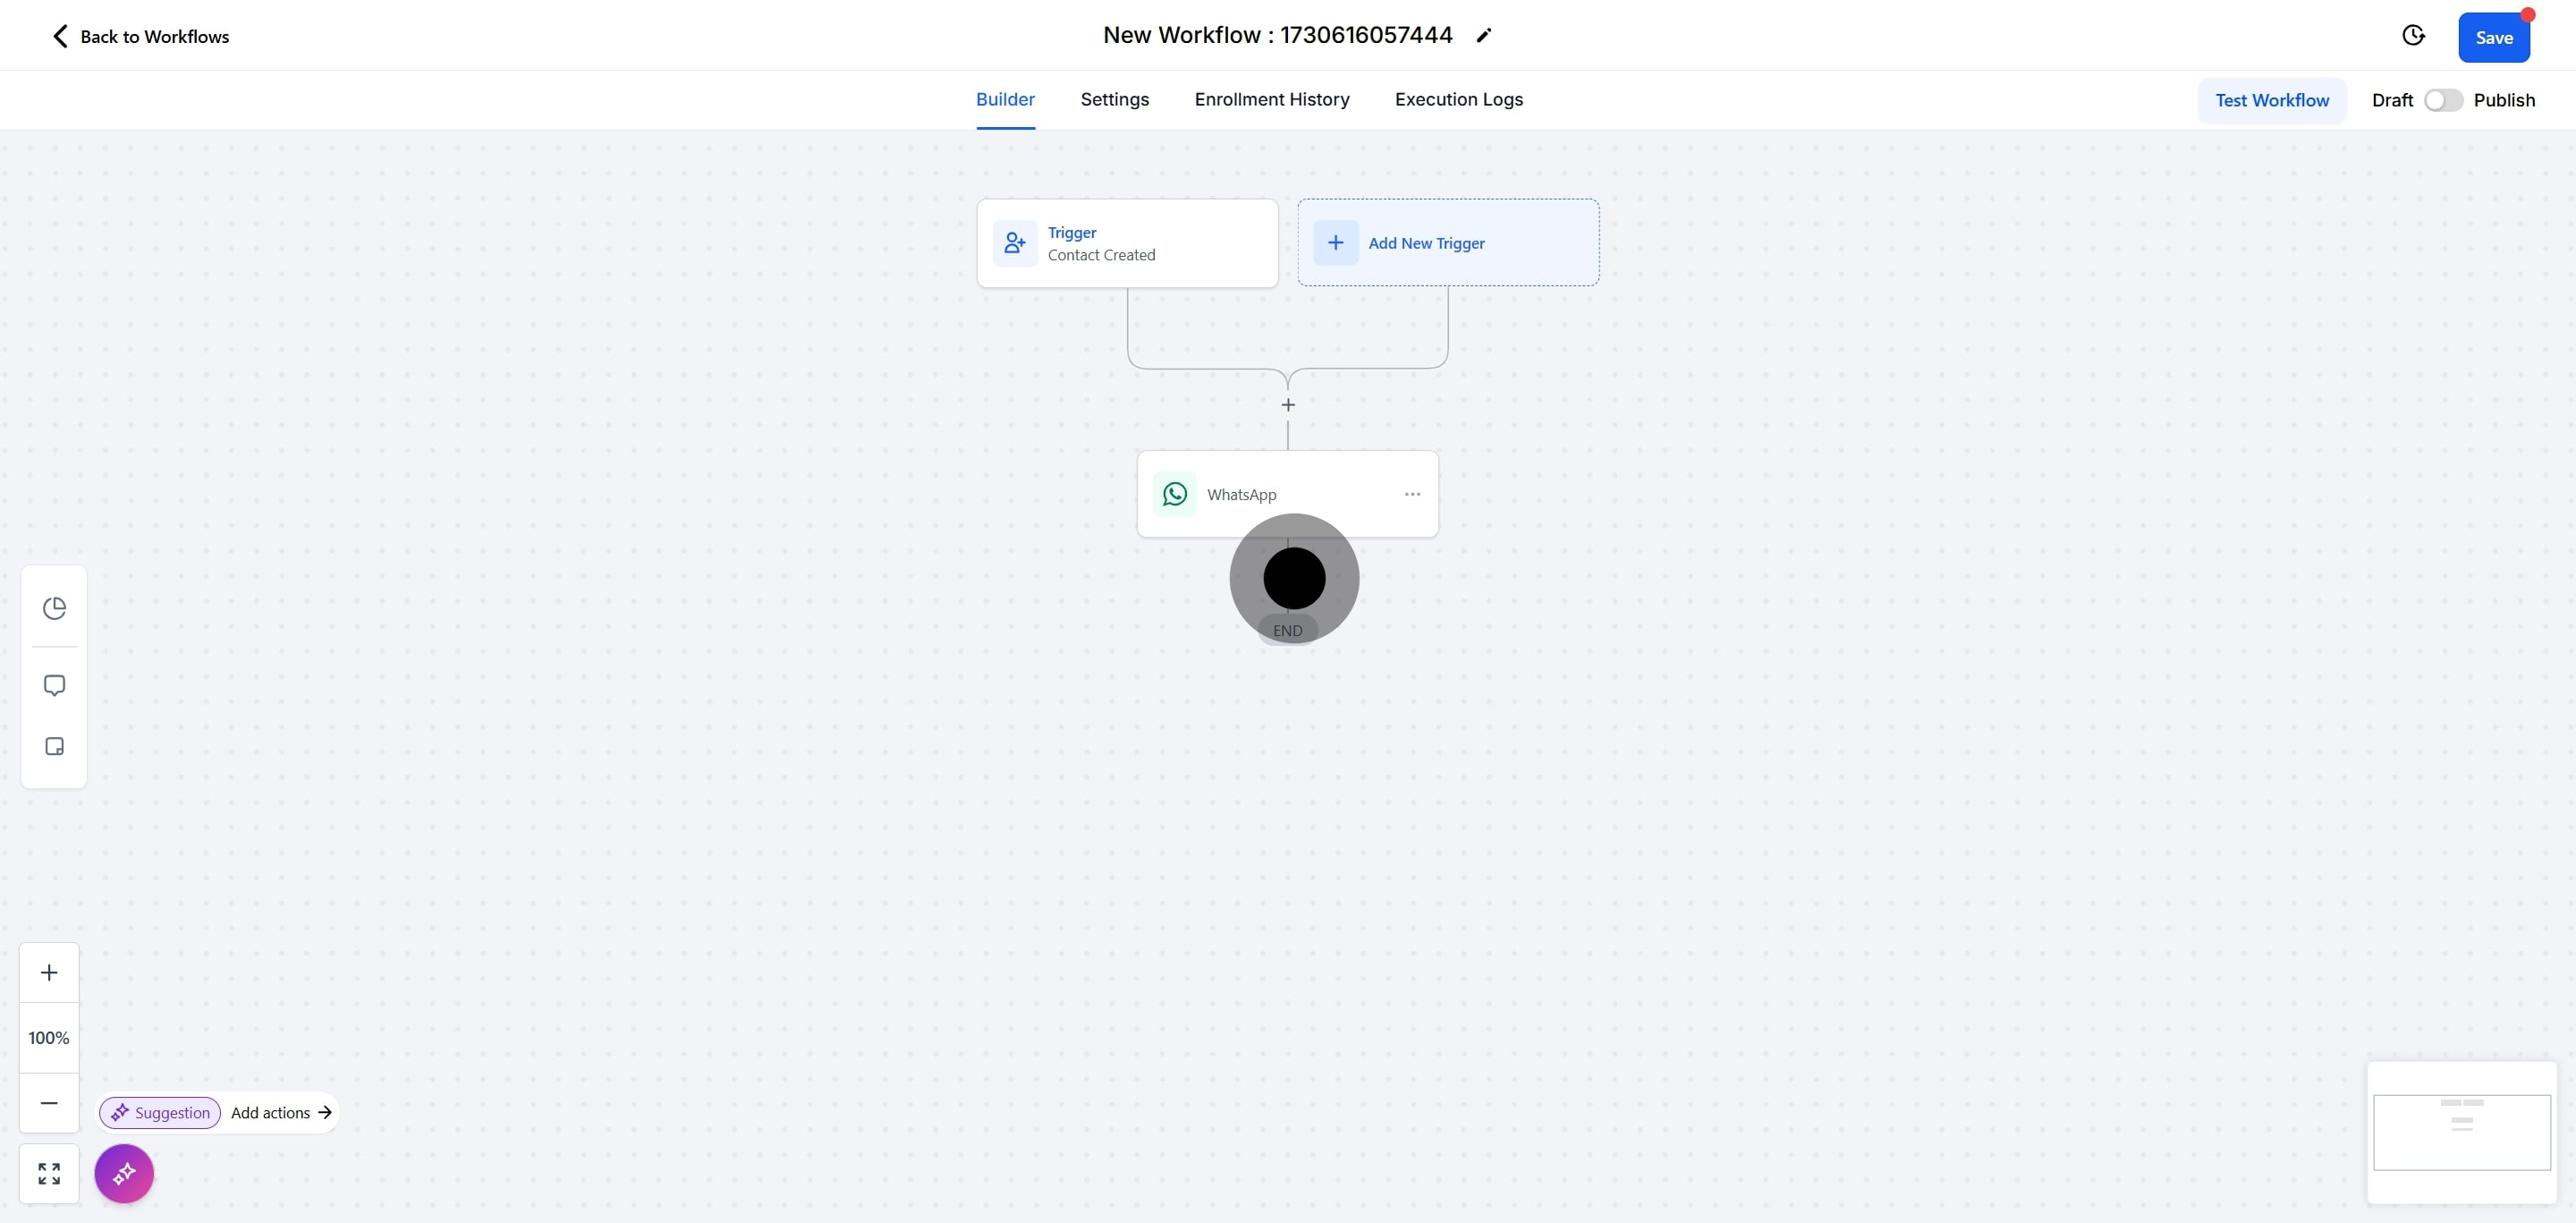Image resolution: width=2576 pixels, height=1223 pixels.
Task: Click the Save button
Action: 2493,38
